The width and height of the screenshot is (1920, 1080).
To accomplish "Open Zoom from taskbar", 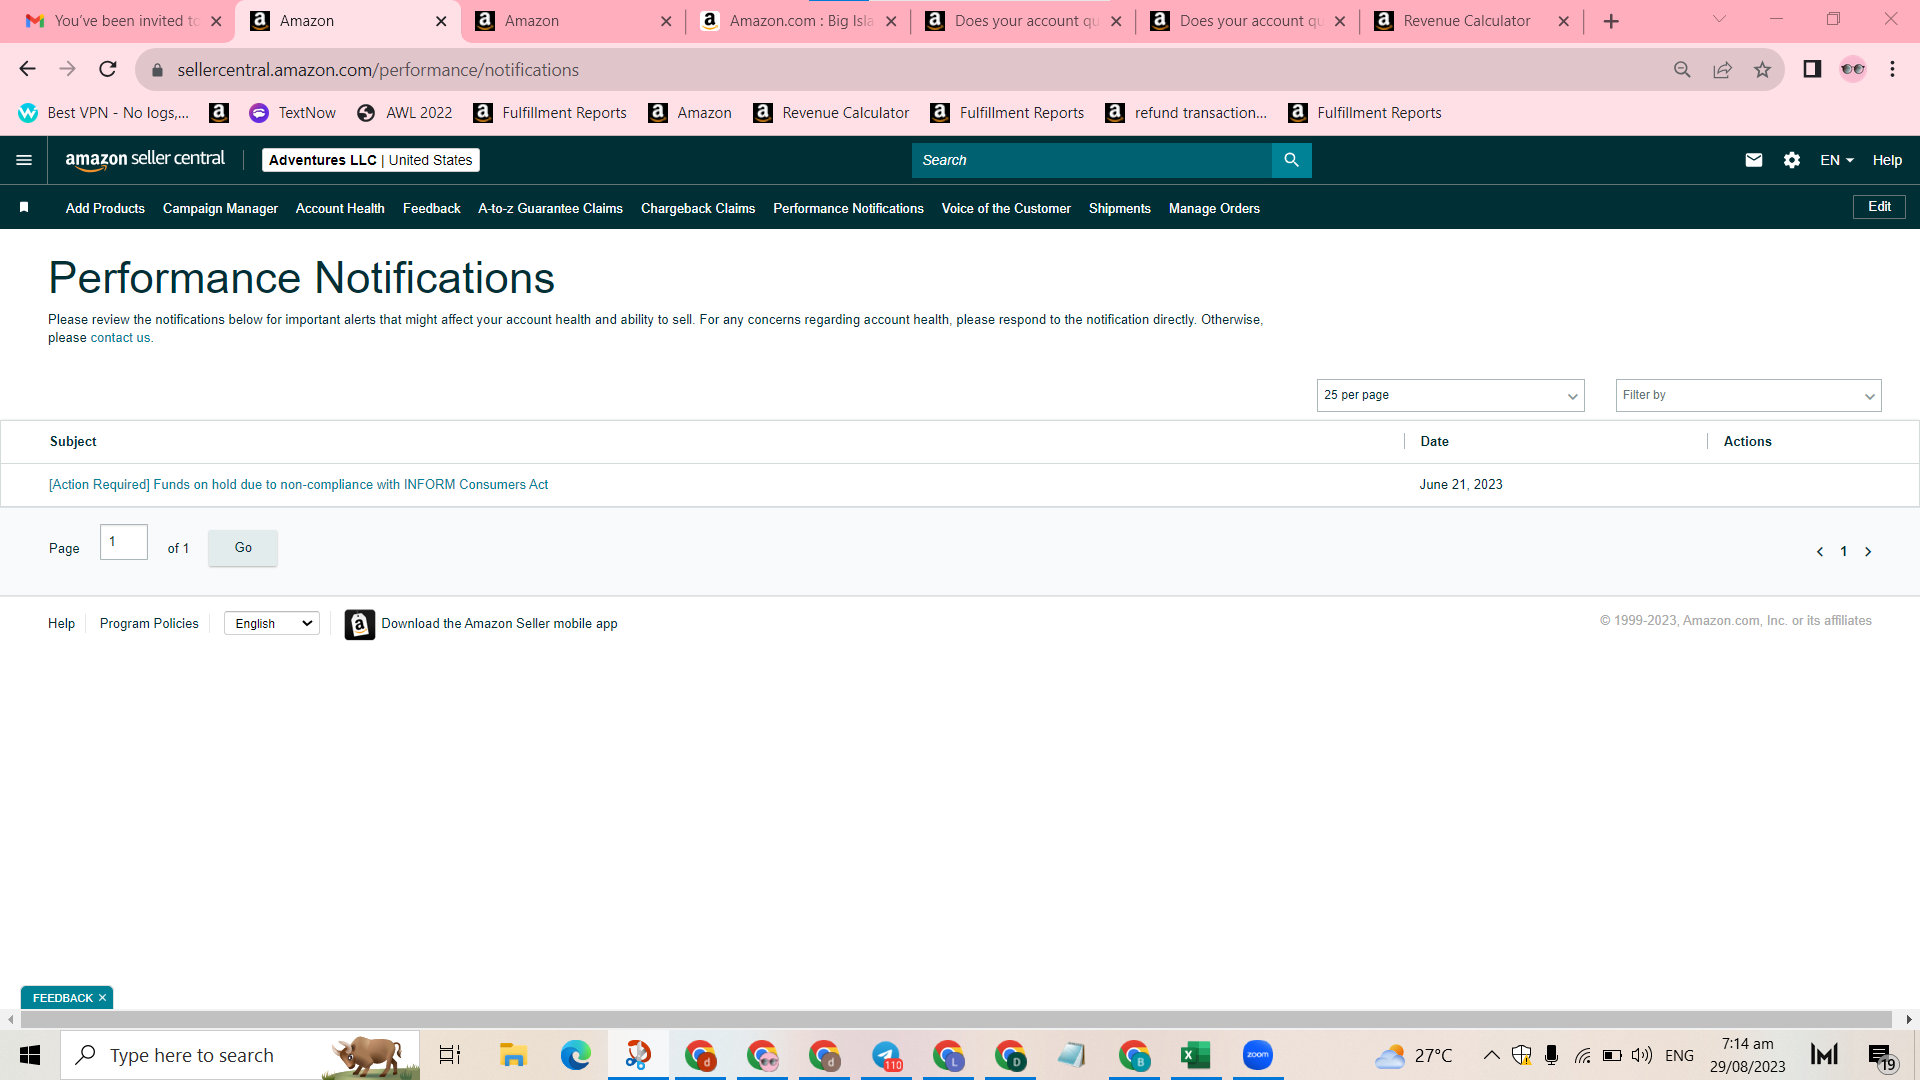I will (1257, 1055).
